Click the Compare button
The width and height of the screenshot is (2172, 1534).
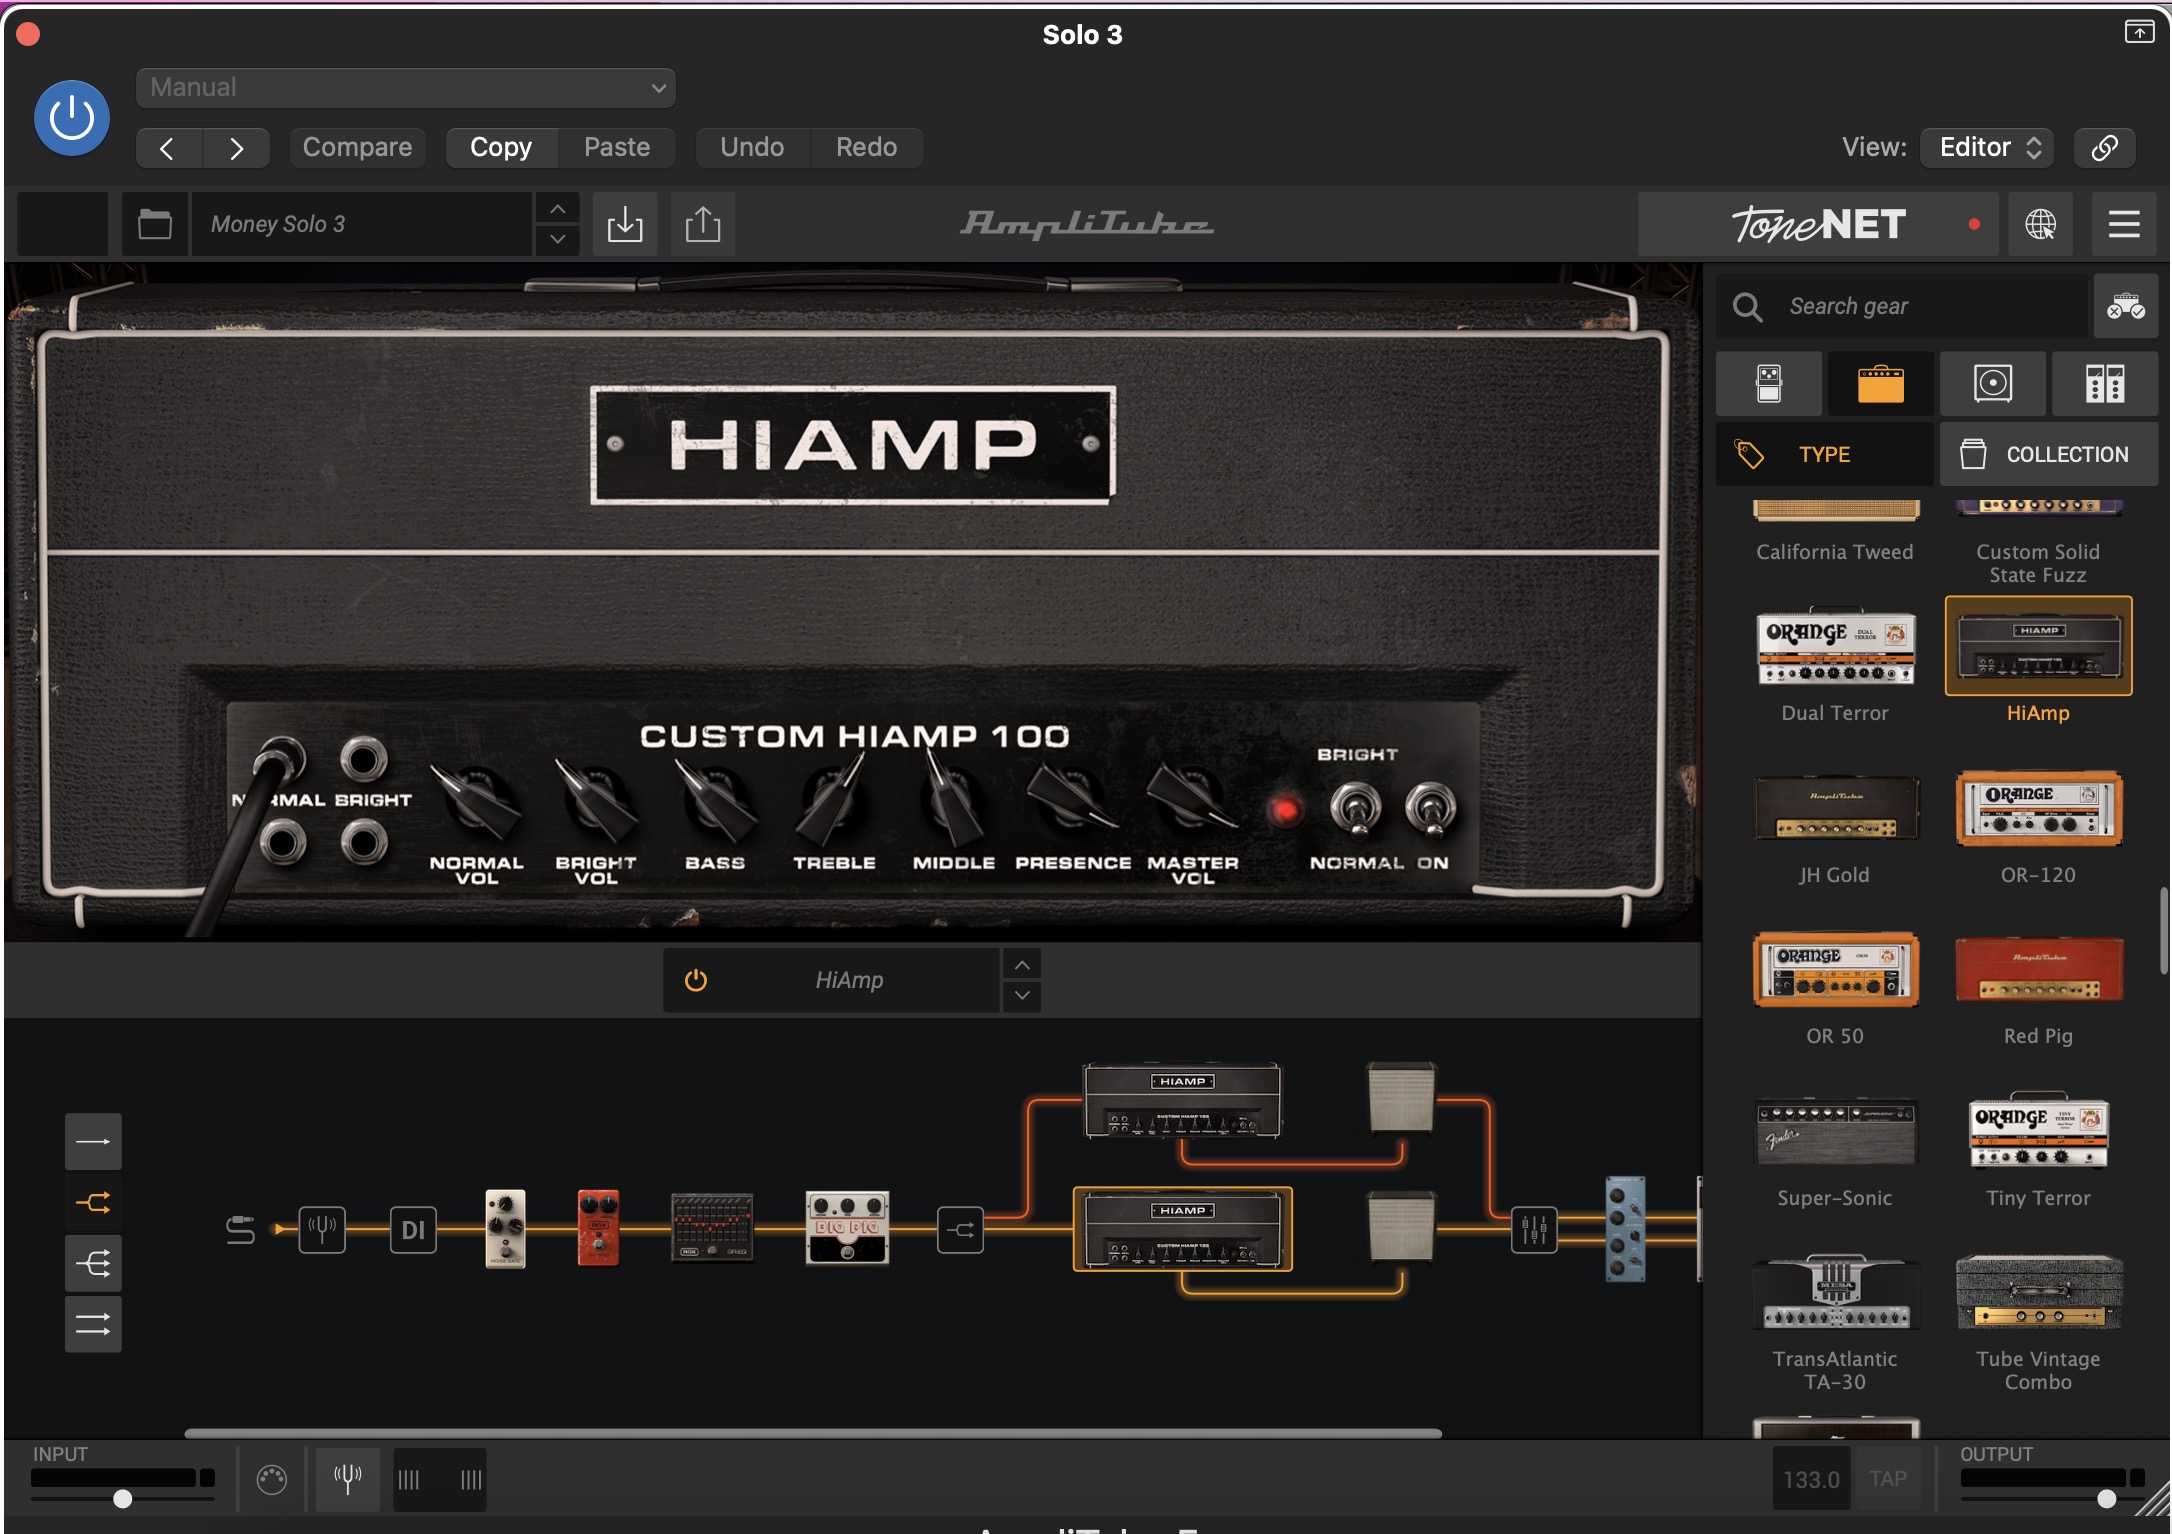coord(357,147)
